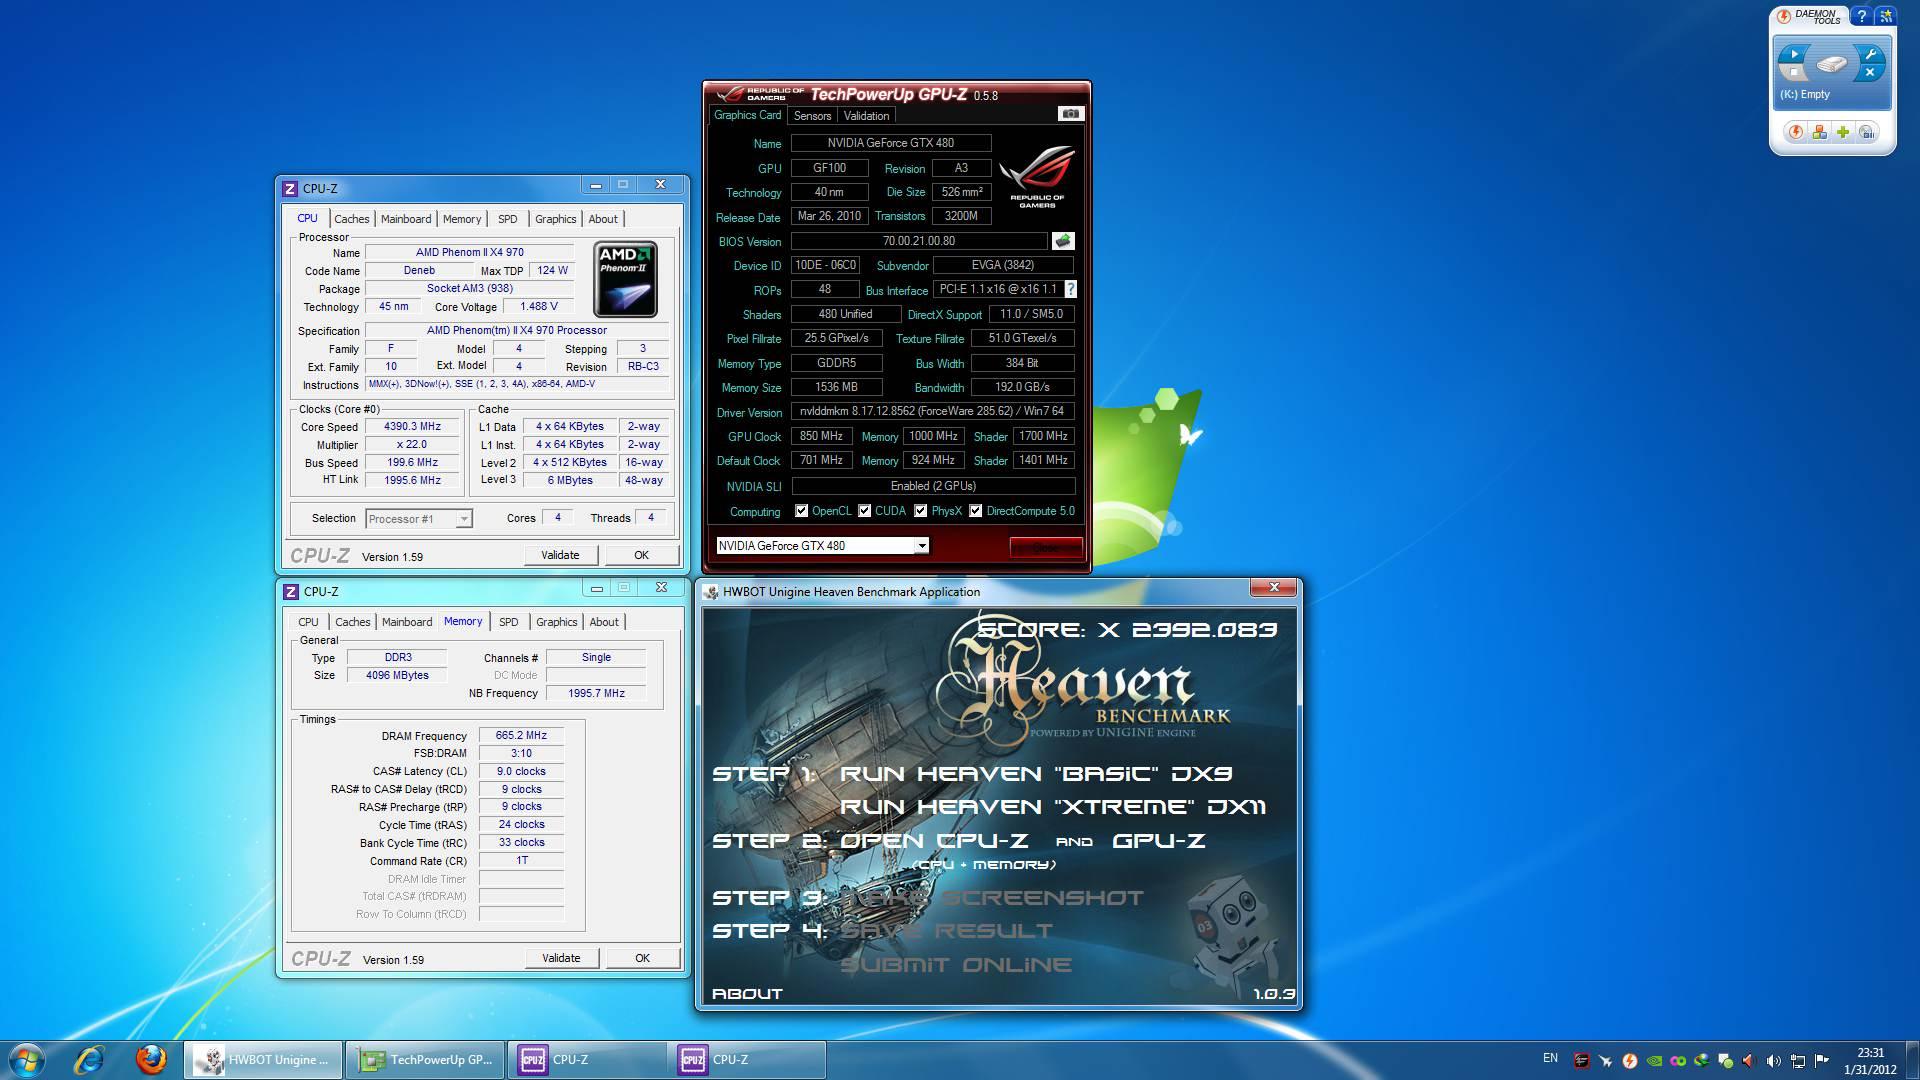1920x1080 pixels.
Task: Click Validate in bottom CPU-Z memory window
Action: point(561,958)
